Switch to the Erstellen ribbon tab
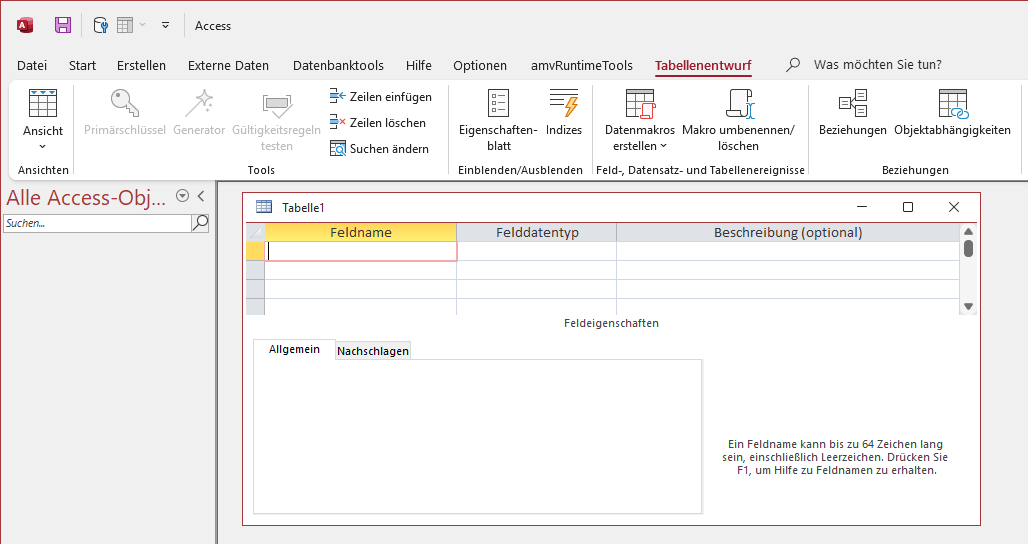Image resolution: width=1028 pixels, height=544 pixels. pos(141,66)
